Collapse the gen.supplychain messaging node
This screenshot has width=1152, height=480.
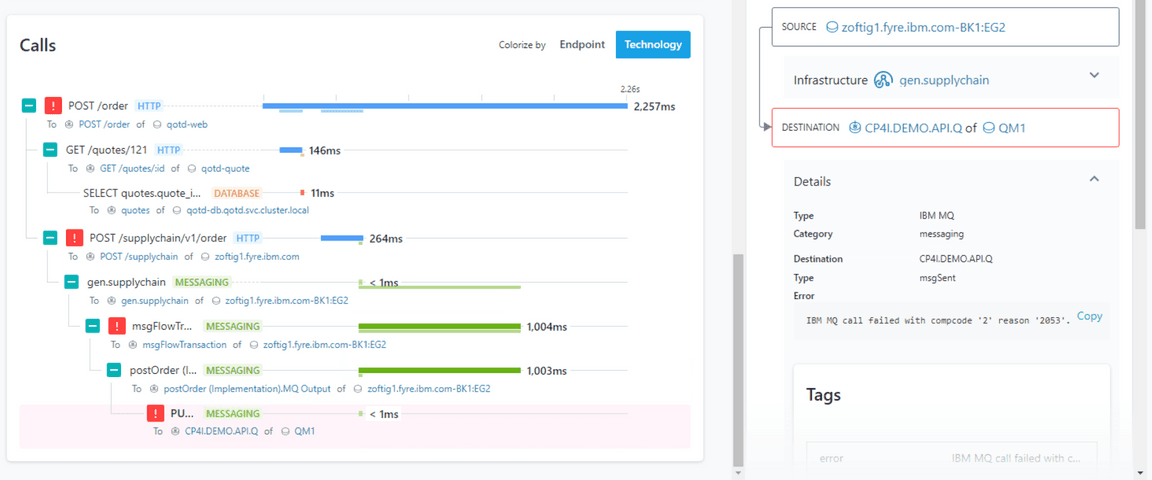[x=71, y=282]
